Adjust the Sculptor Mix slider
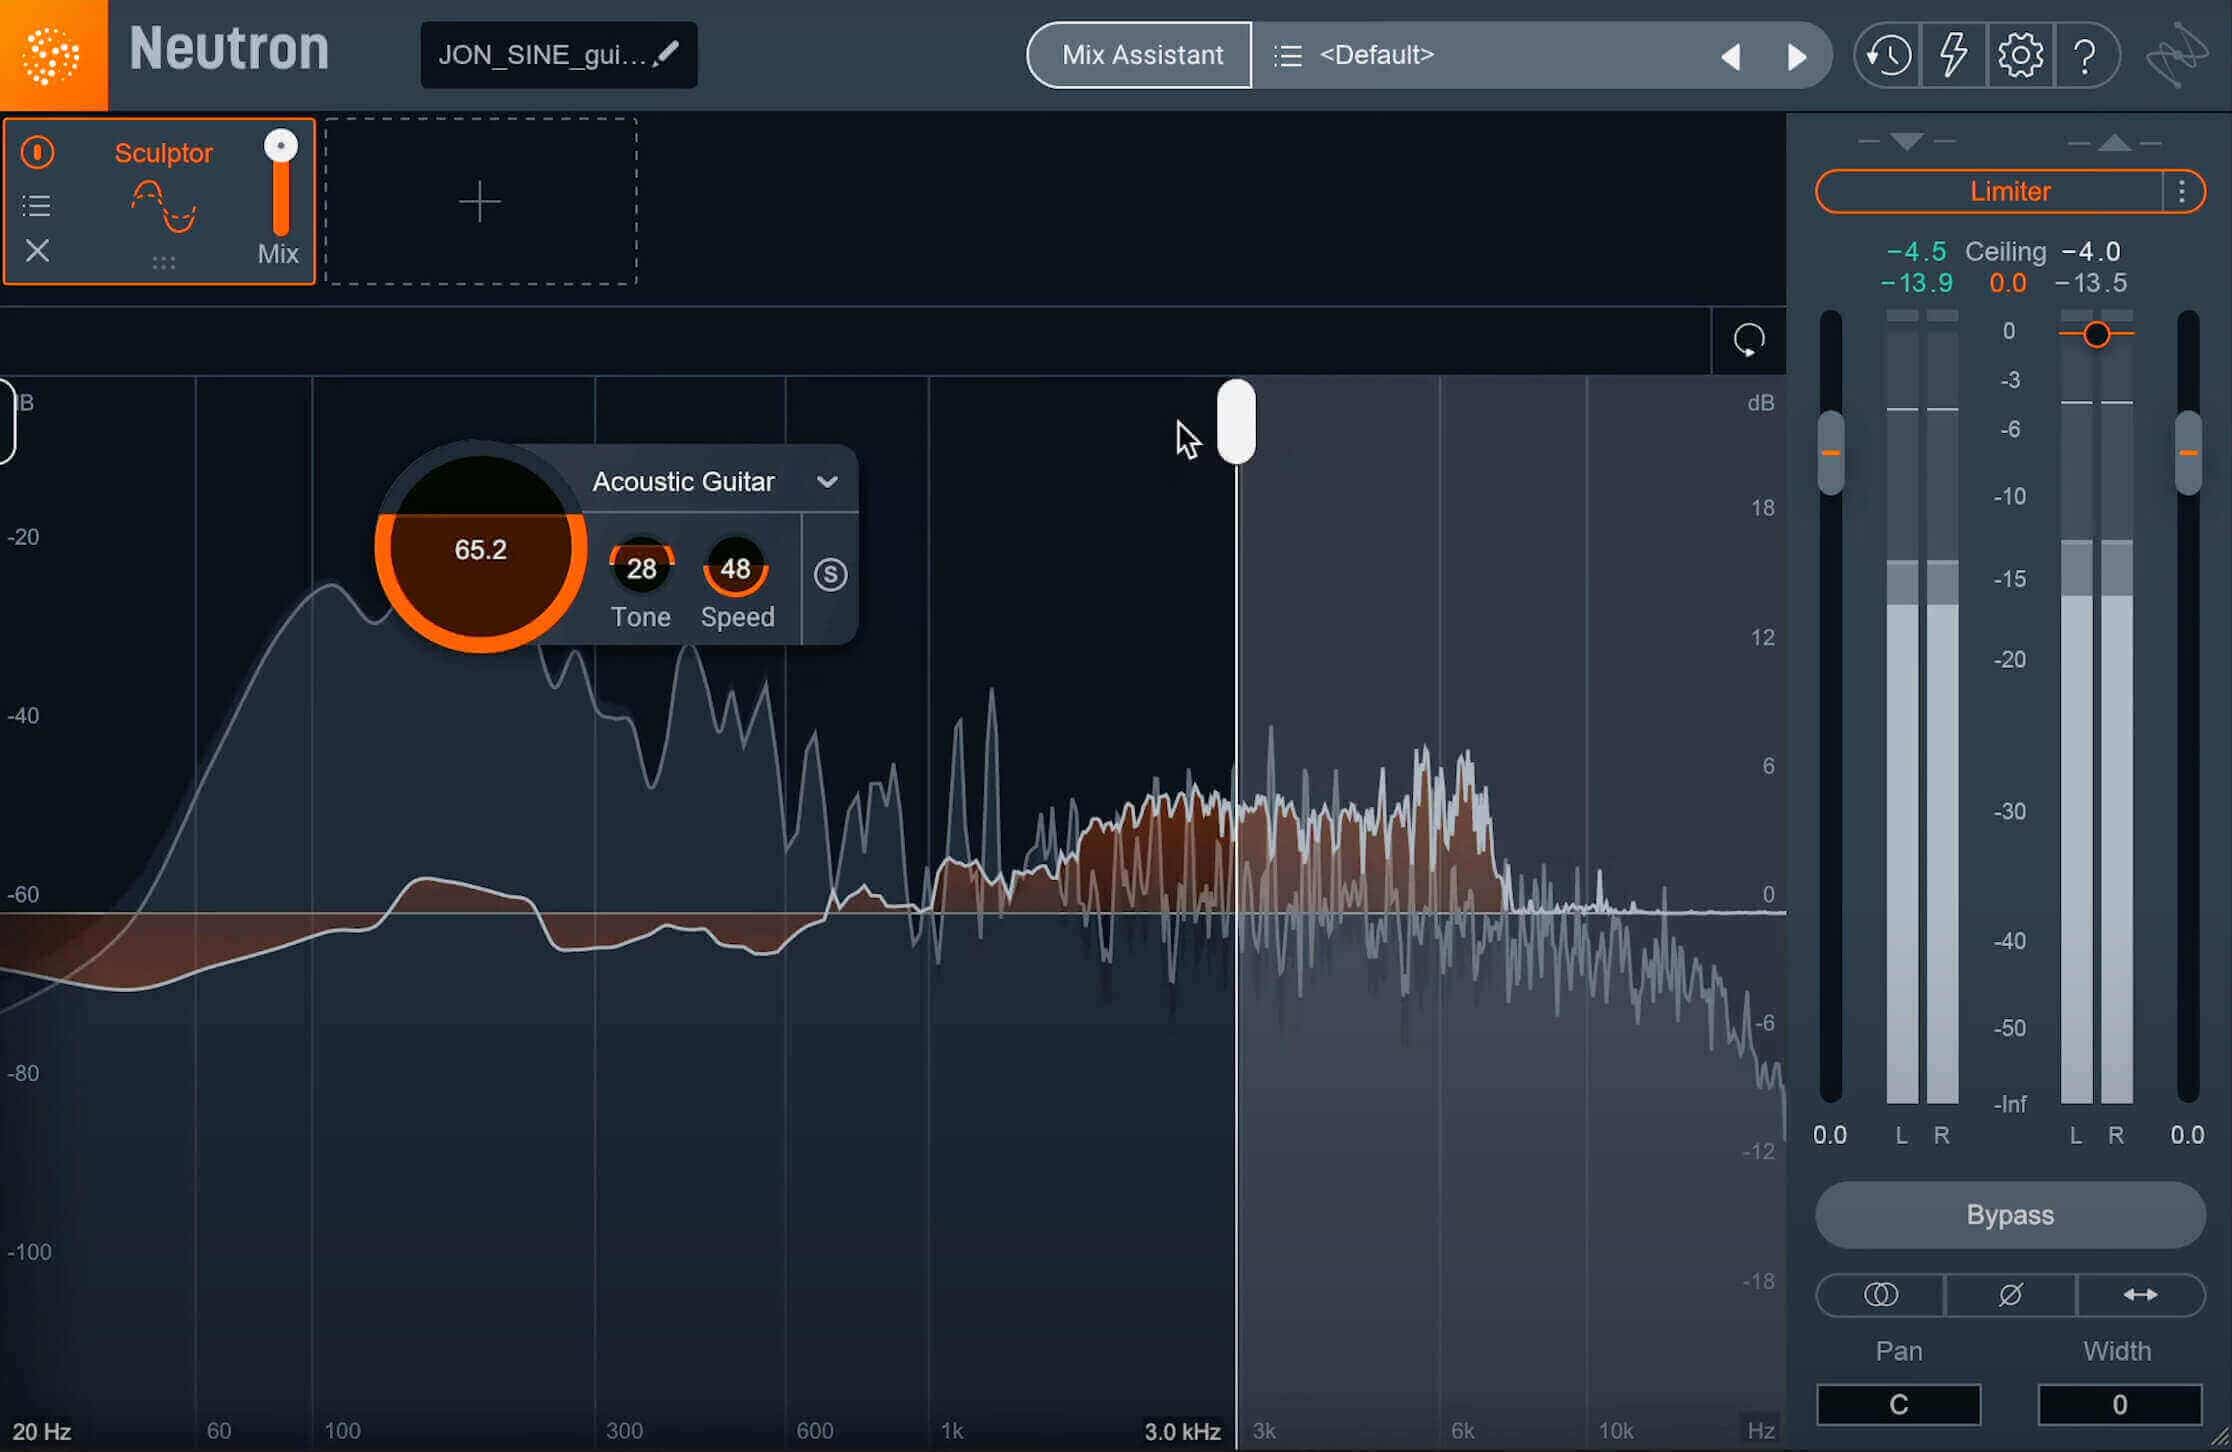This screenshot has width=2232, height=1452. tap(281, 185)
